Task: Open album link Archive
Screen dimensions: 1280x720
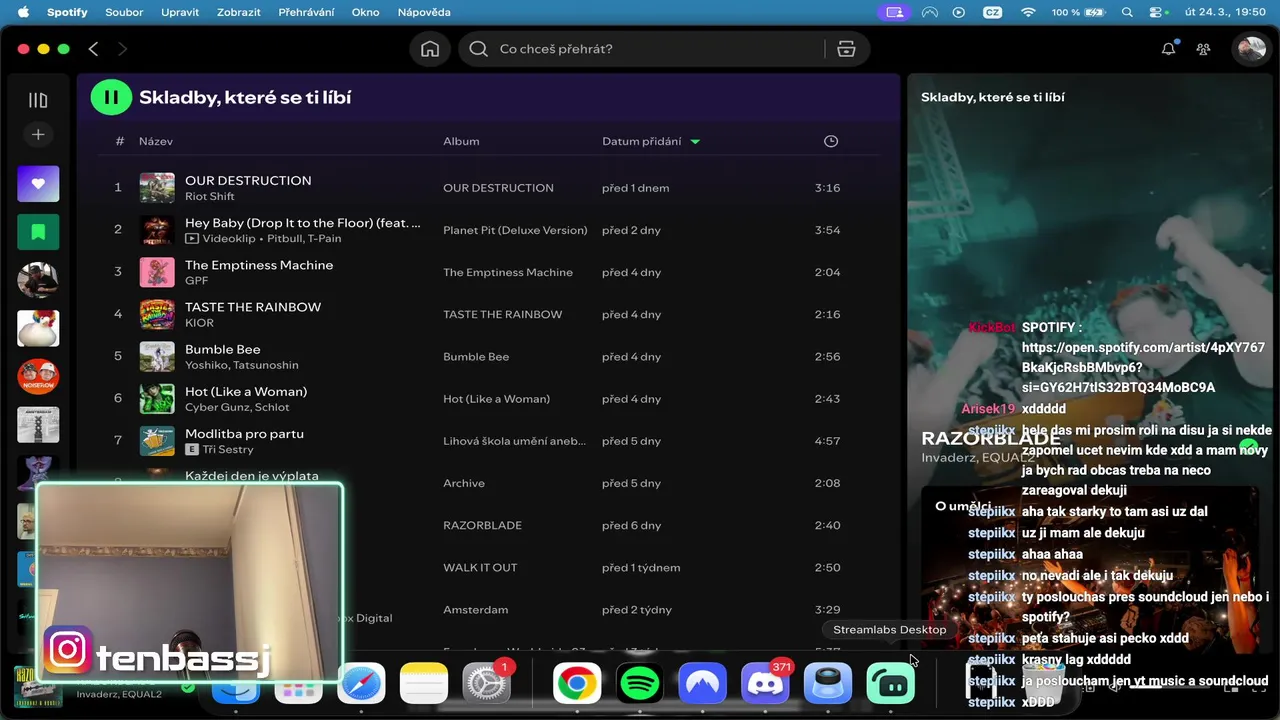Action: point(464,483)
